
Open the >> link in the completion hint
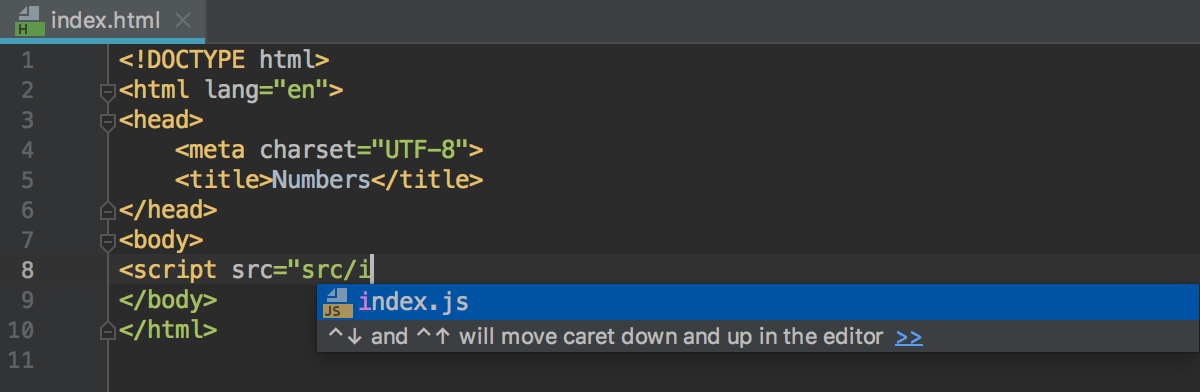click(x=909, y=337)
